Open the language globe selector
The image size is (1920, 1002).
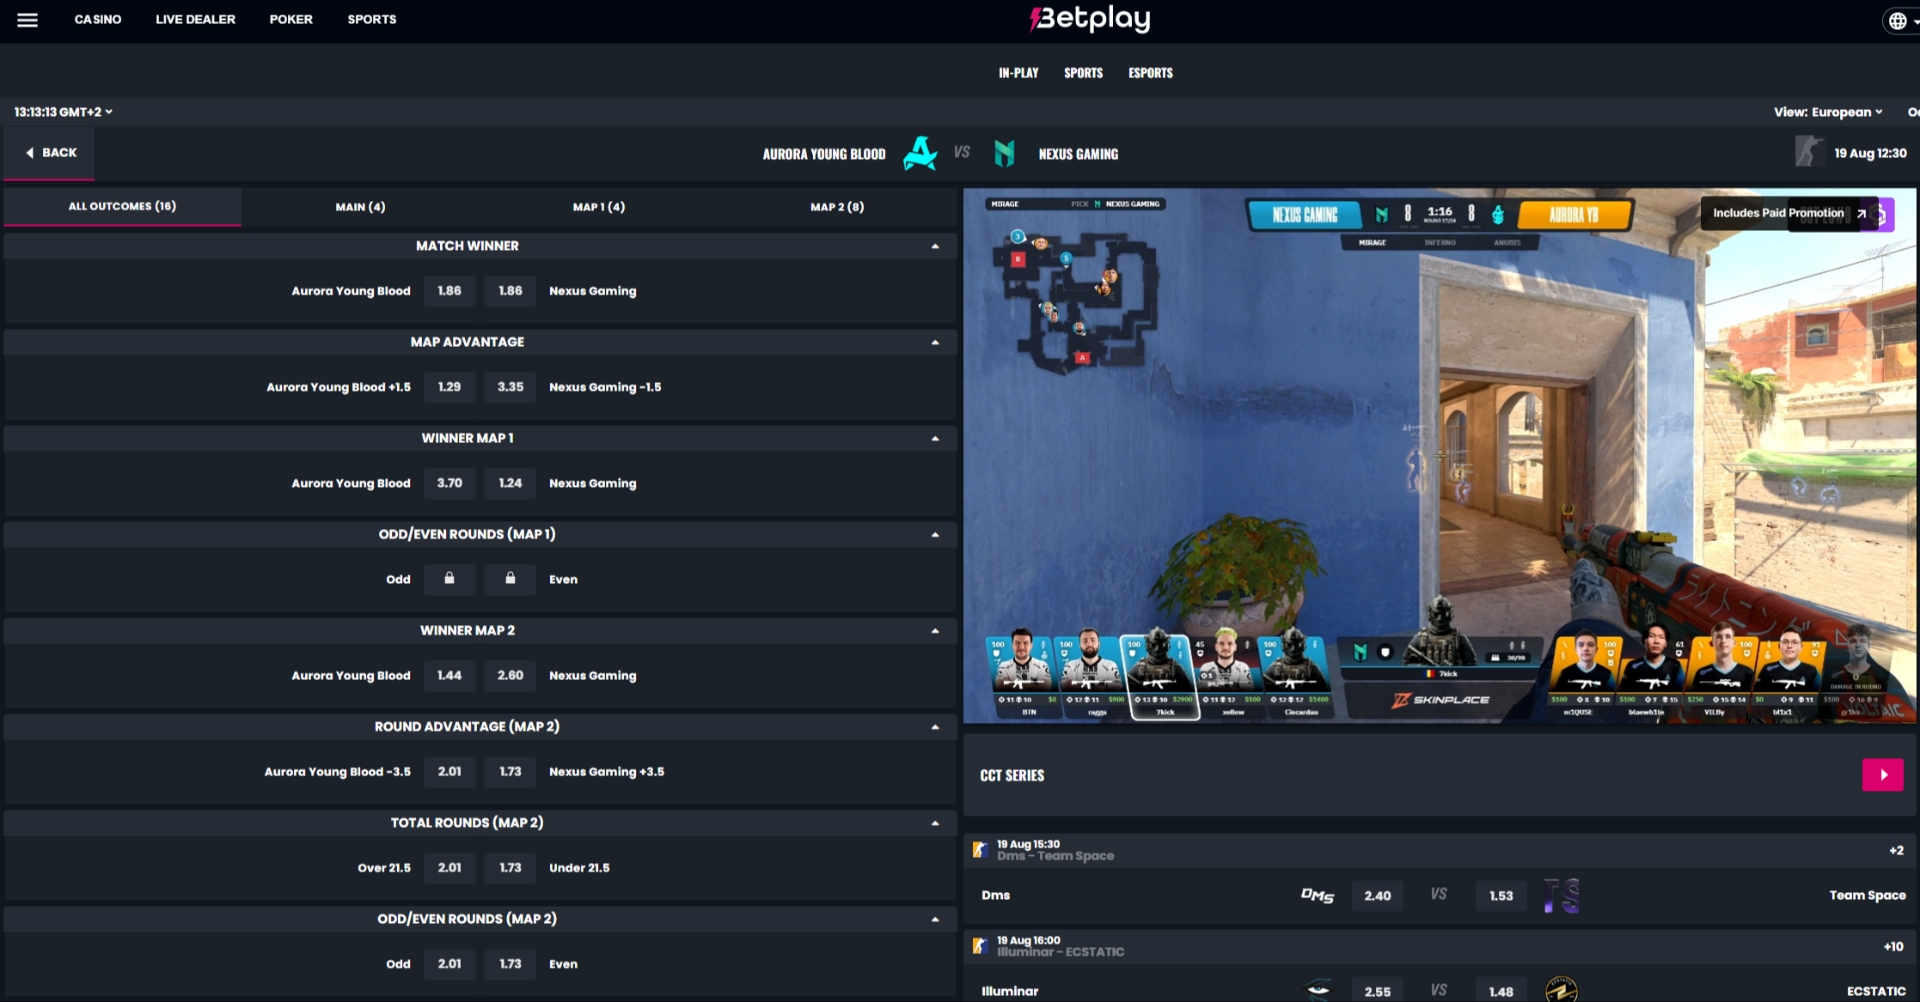(x=1897, y=20)
